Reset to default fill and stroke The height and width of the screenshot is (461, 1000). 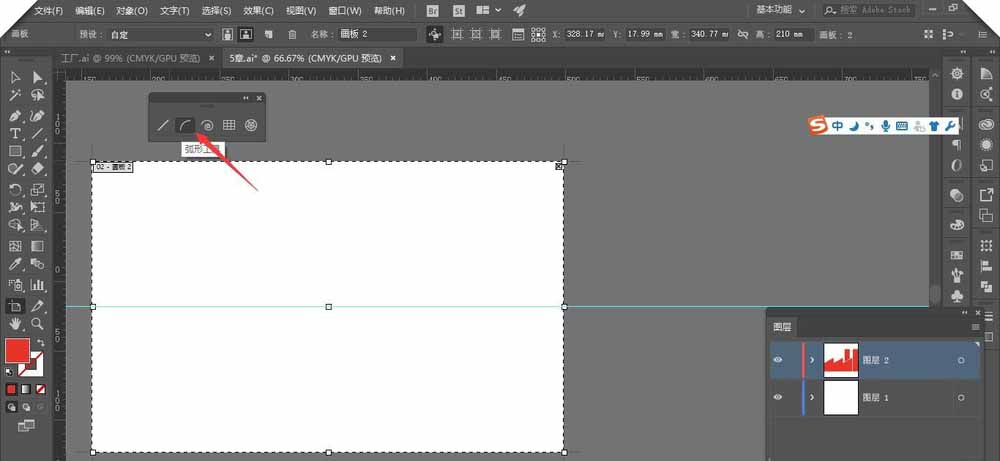(x=9, y=372)
